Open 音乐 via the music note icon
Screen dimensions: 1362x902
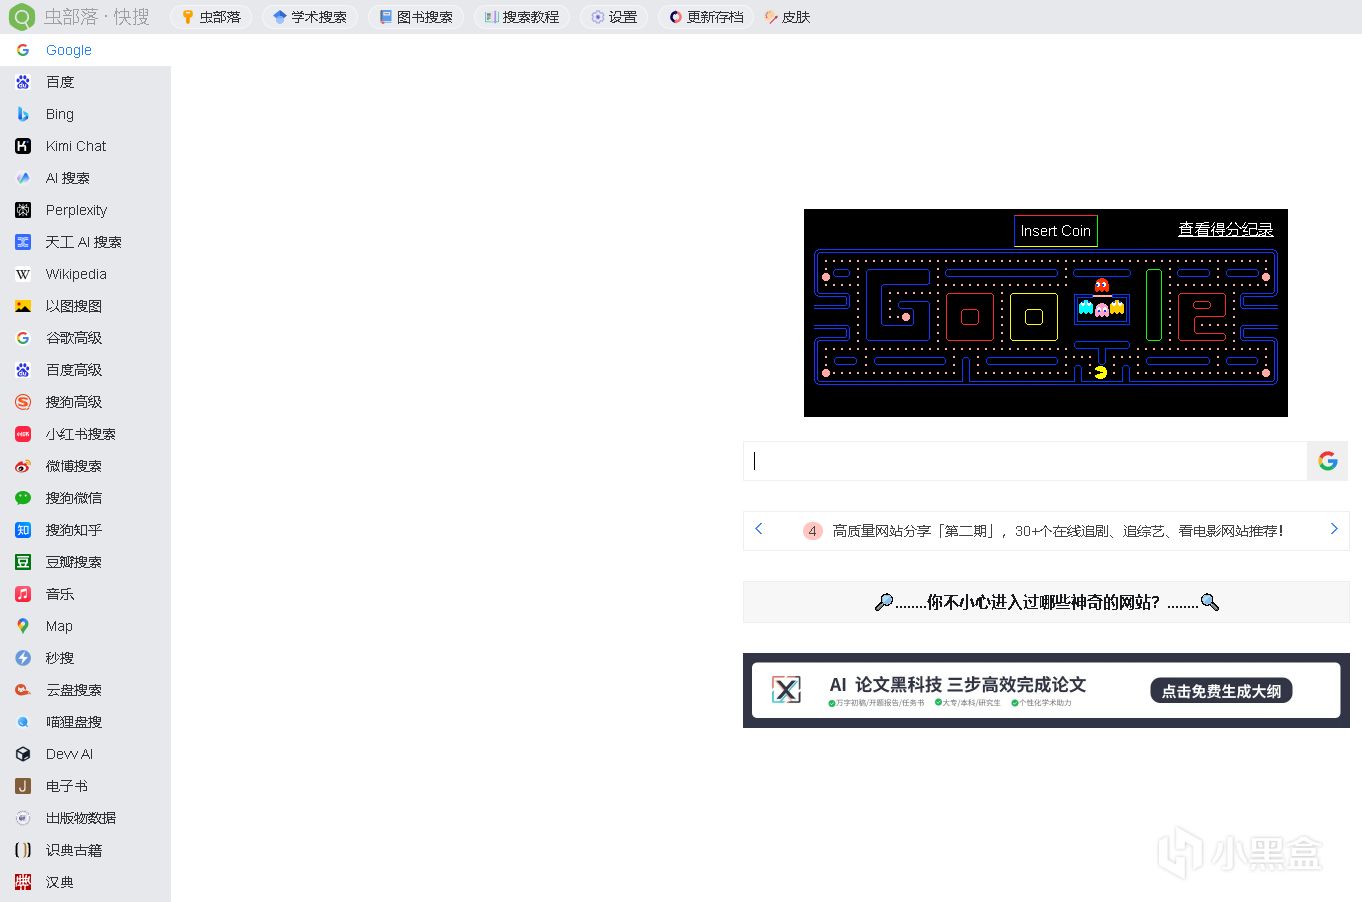coord(23,594)
